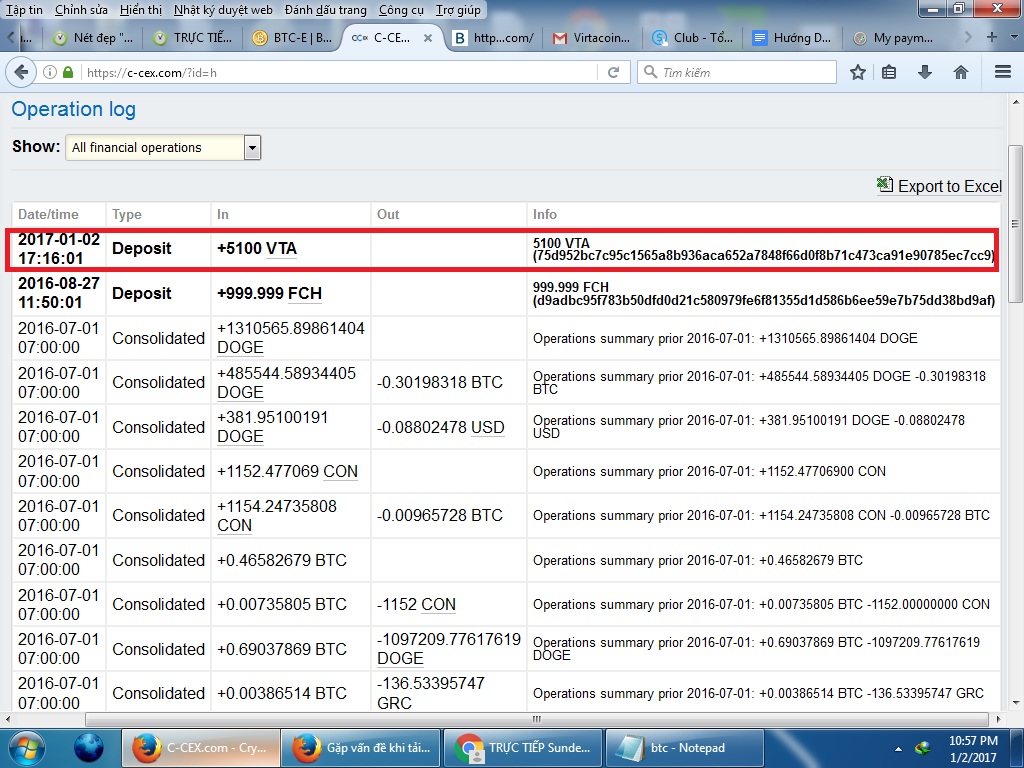Image resolution: width=1024 pixels, height=768 pixels.
Task: Close the C-CEX tab
Action: point(428,38)
